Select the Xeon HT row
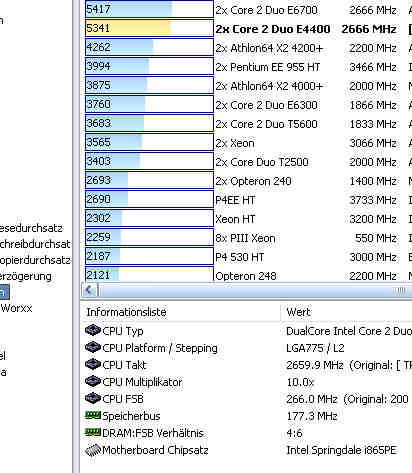Image resolution: width=412 pixels, height=473 pixels. coord(248,219)
